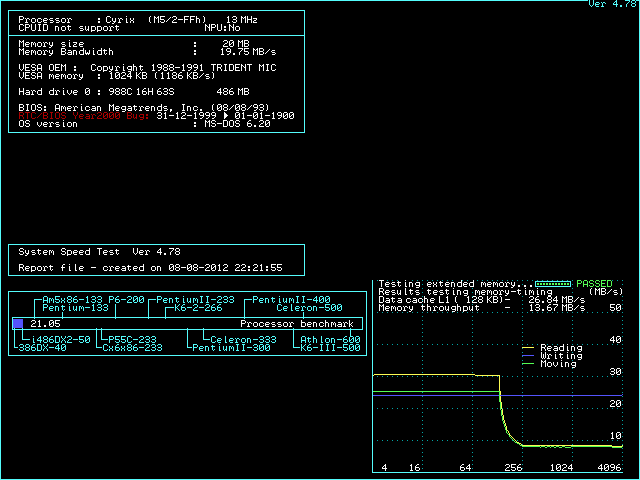Click the P6-200 reference label
Image resolution: width=640 pixels, height=480 pixels.
point(126,300)
